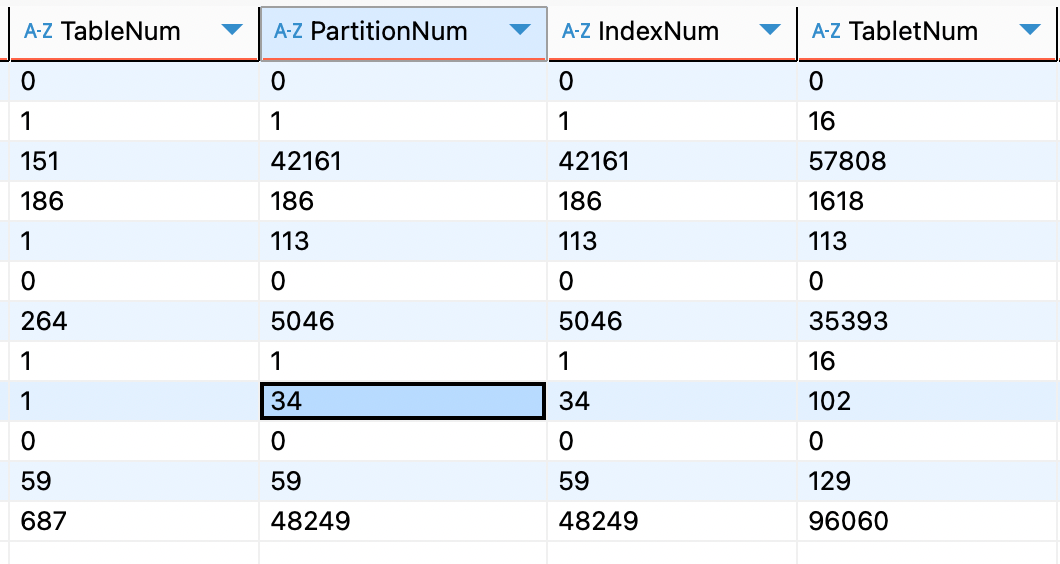
Task: Click the A-Z type icon beside TabletNum
Action: pos(826,31)
